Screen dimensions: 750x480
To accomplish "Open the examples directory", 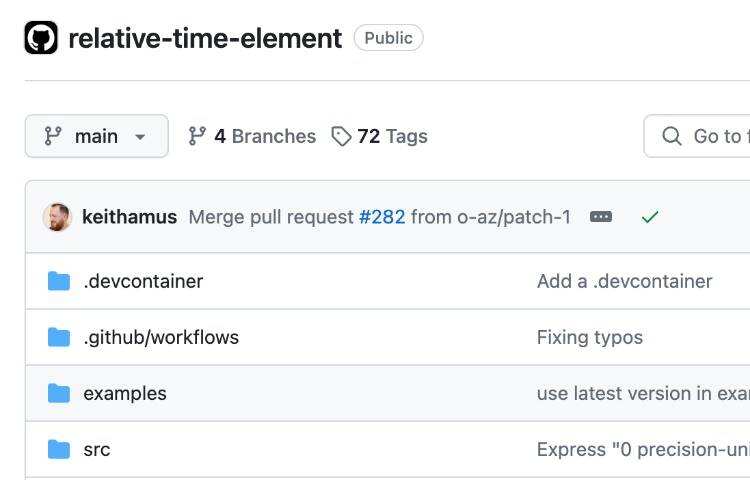I will click(125, 393).
